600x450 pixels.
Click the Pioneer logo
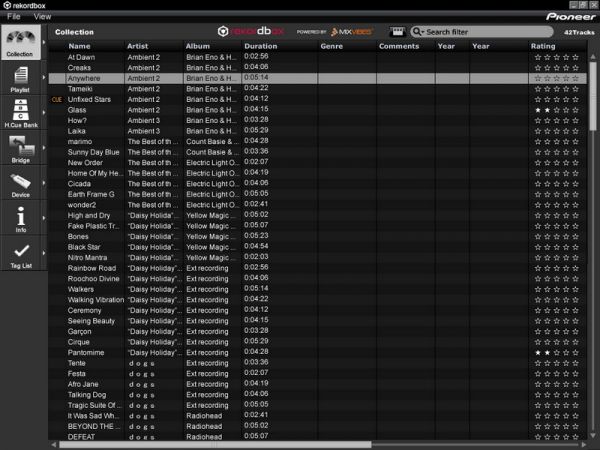click(571, 16)
